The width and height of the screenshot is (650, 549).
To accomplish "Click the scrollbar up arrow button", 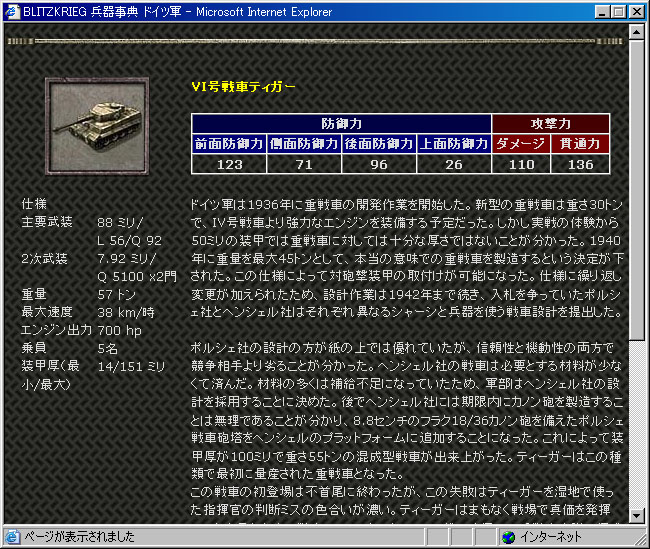I will point(637,33).
